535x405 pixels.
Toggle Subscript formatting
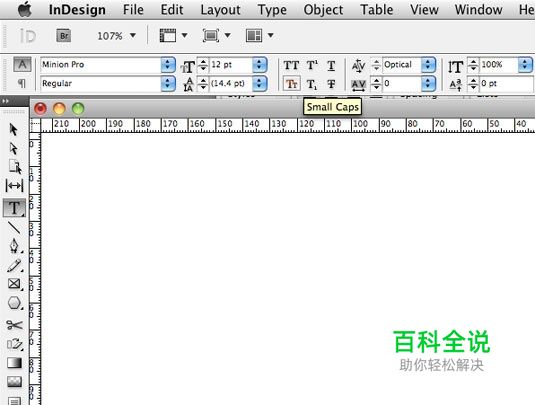(x=312, y=84)
